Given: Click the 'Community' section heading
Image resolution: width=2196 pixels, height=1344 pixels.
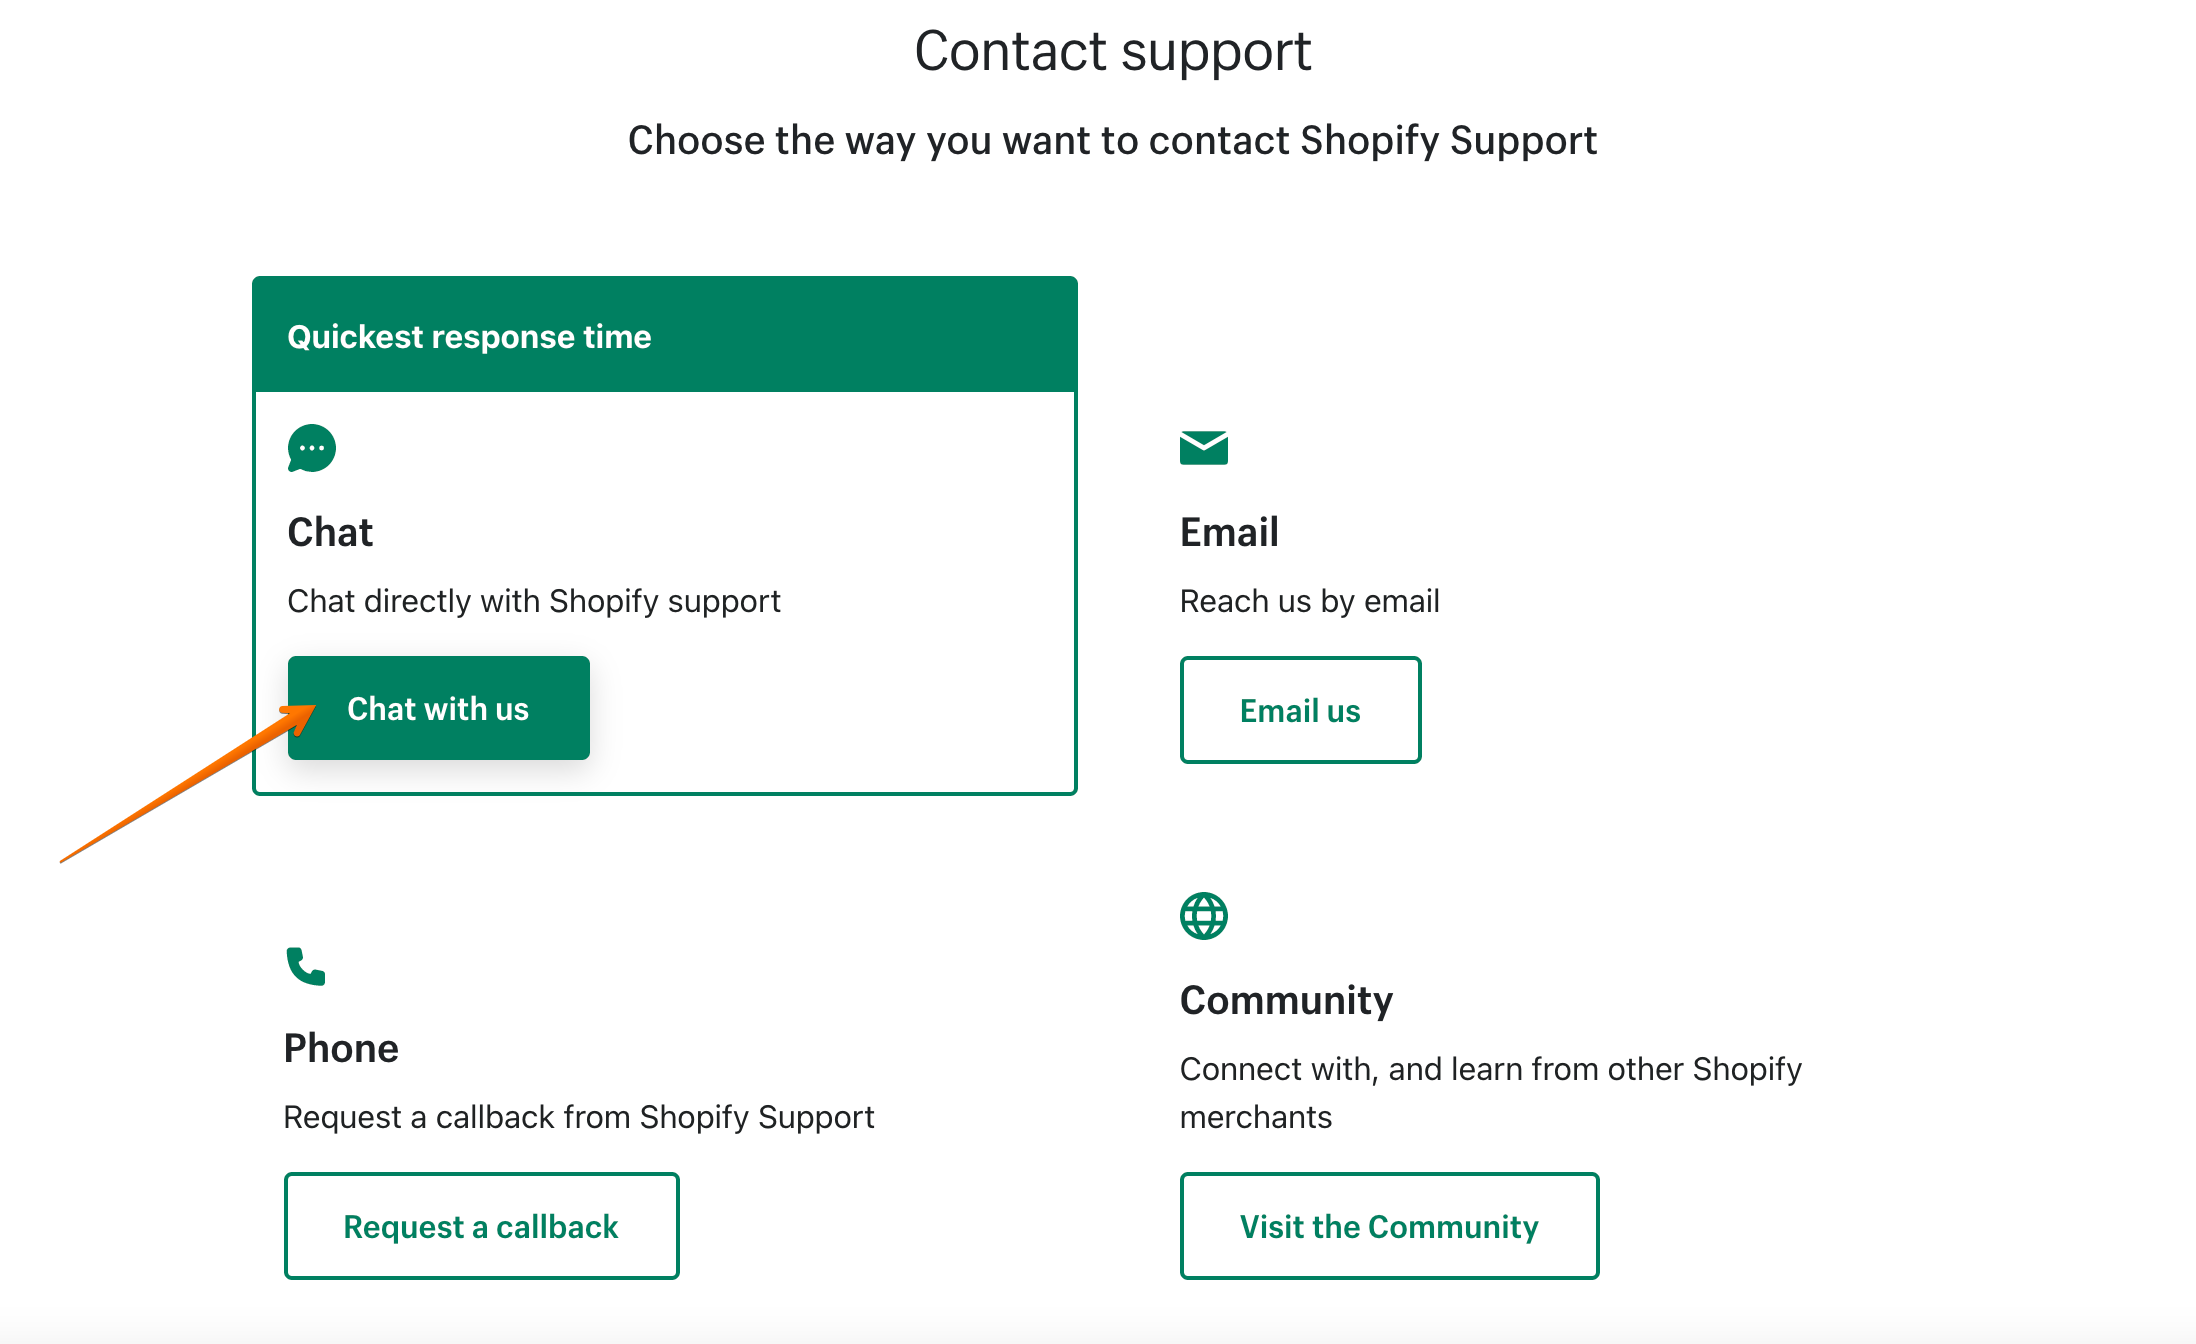Looking at the screenshot, I should 1286,1000.
